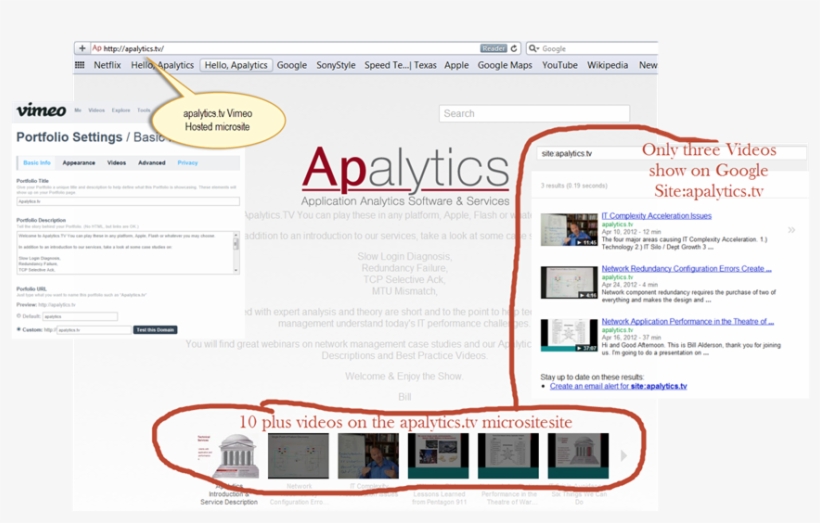Click the Google search field in browser toolbar
The image size is (820, 523).
(x=598, y=49)
